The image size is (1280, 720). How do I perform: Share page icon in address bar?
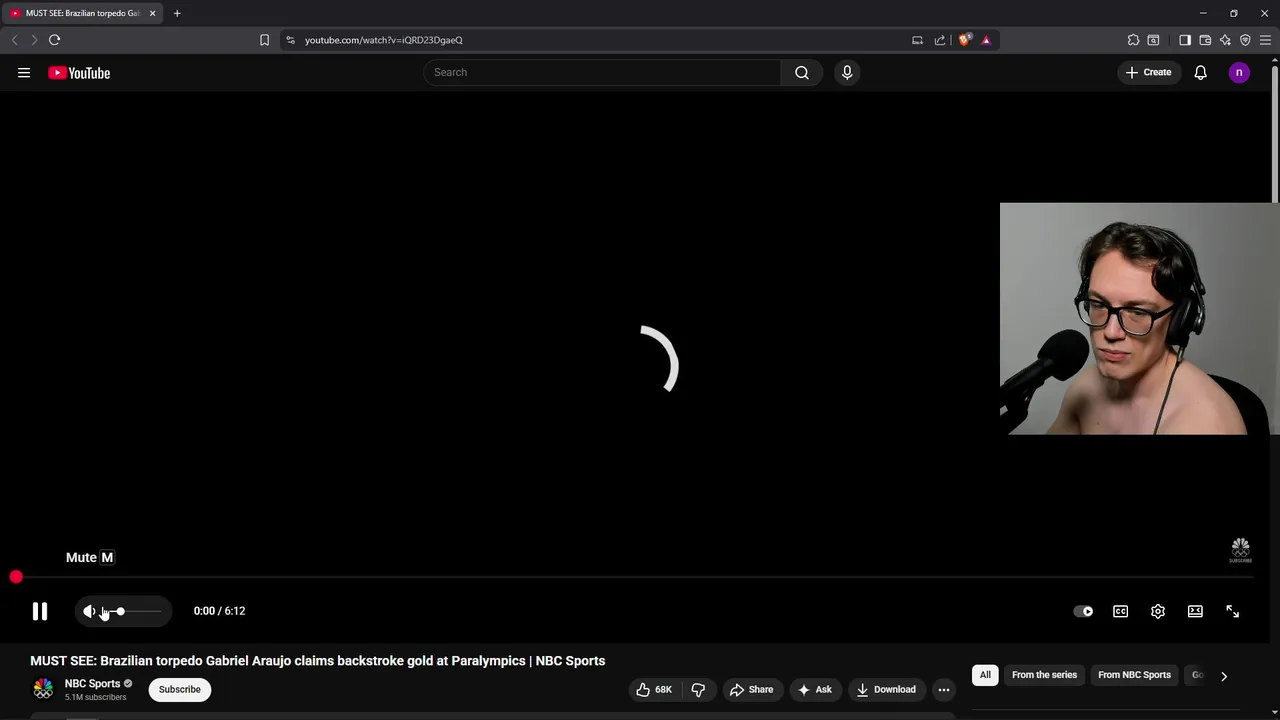(940, 40)
